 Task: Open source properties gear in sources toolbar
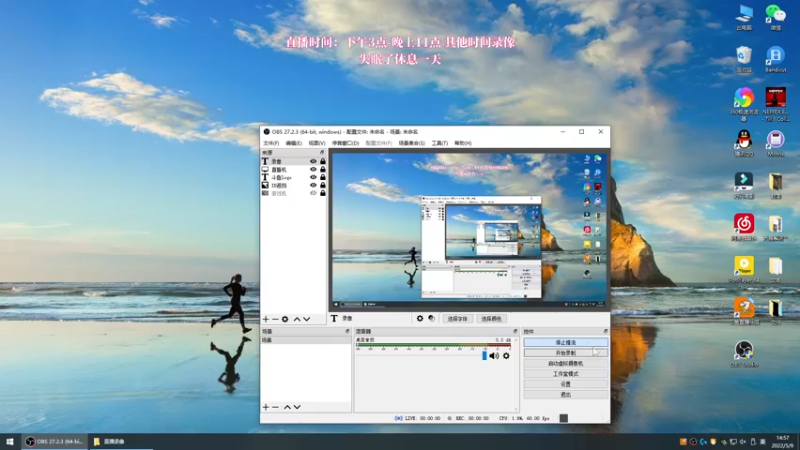pos(285,319)
